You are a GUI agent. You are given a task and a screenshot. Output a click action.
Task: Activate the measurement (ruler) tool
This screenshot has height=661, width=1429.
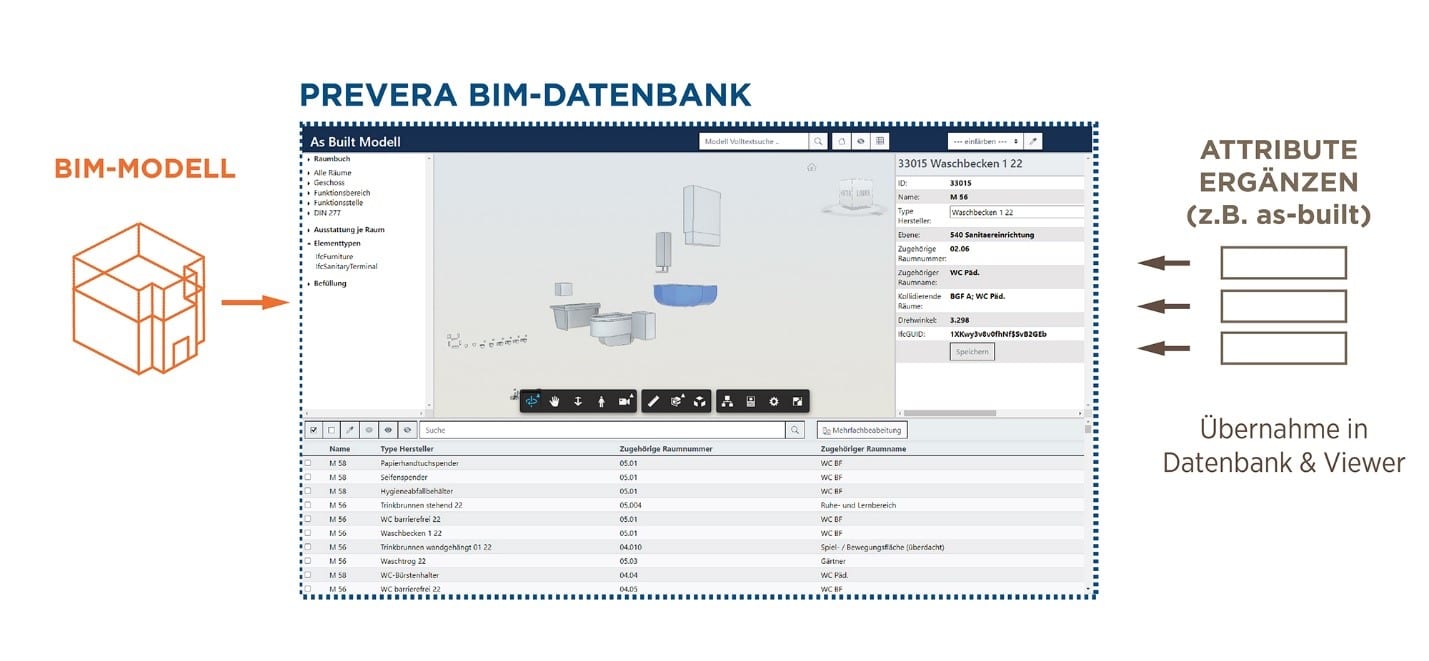[654, 401]
